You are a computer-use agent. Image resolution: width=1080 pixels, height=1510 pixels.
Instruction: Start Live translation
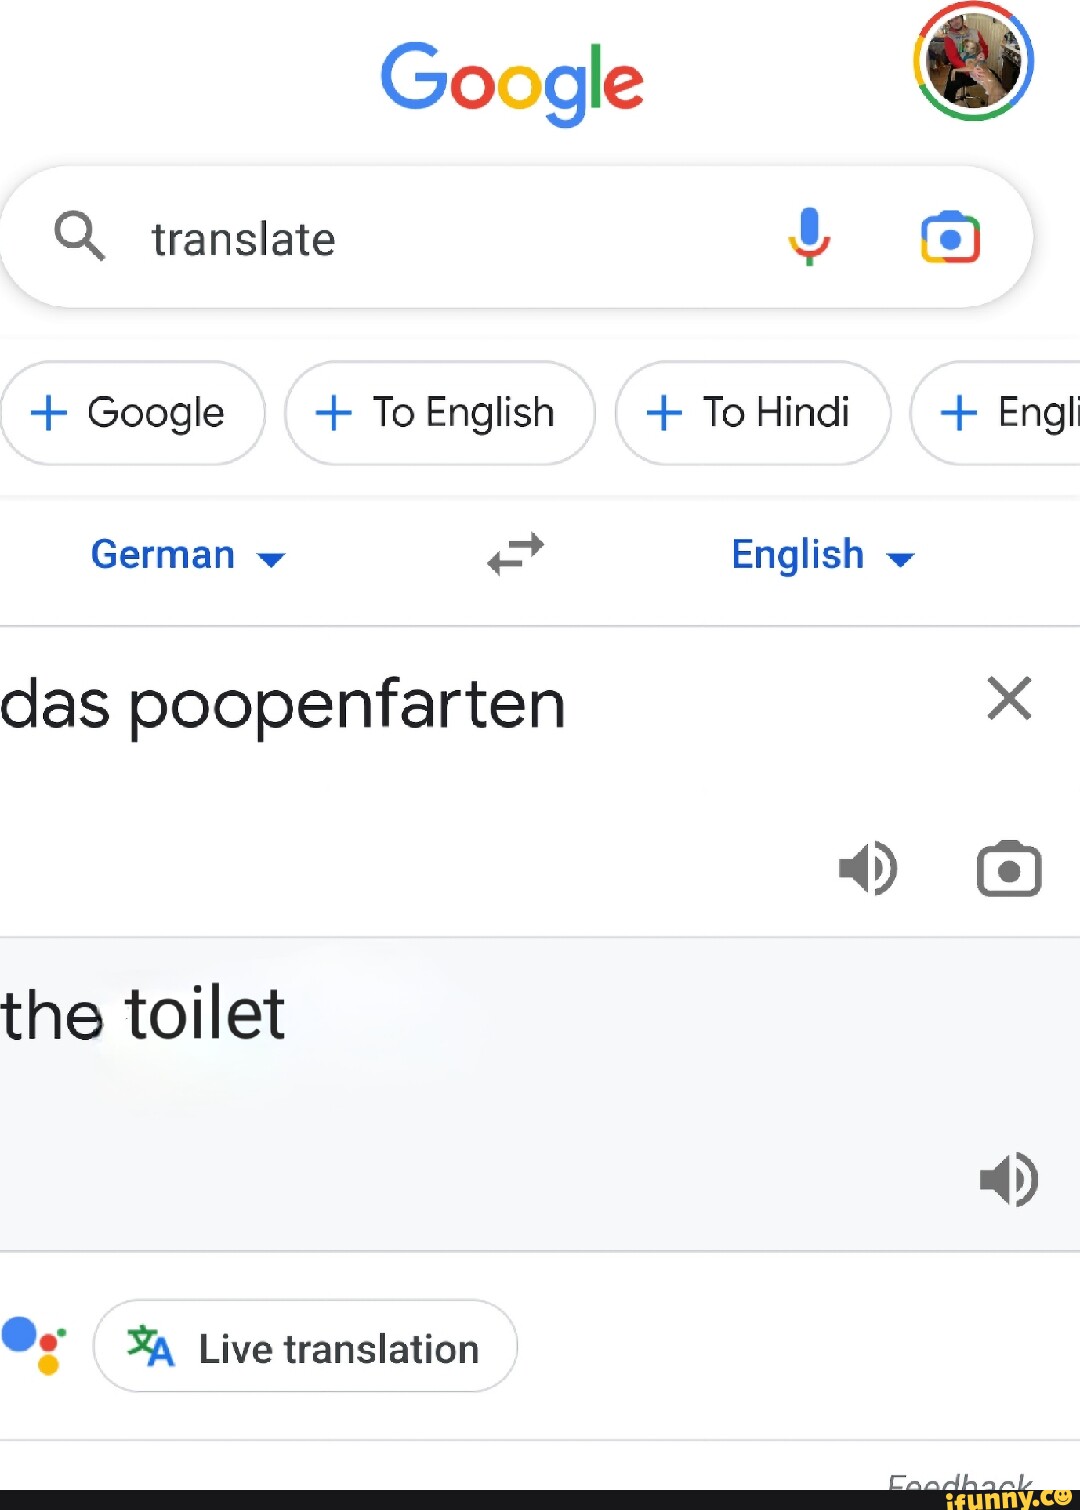click(x=305, y=1347)
